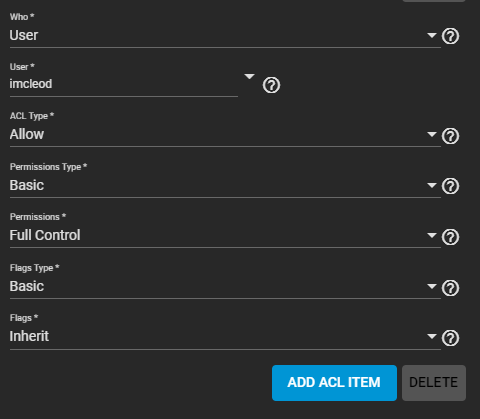The image size is (480, 419).
Task: Open the User combo box arrow
Action: 249,77
